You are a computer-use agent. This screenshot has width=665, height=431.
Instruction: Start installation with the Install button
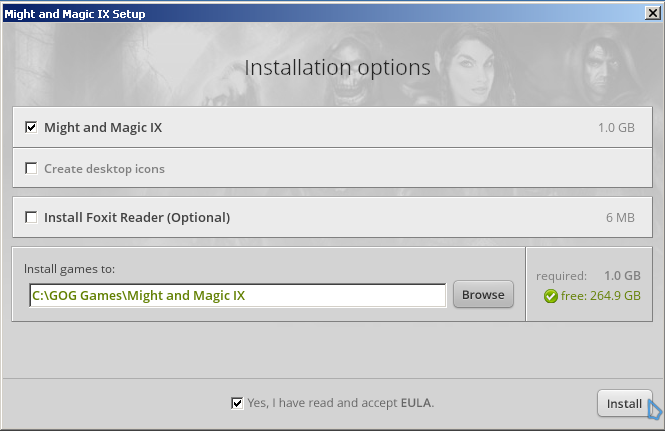(624, 403)
